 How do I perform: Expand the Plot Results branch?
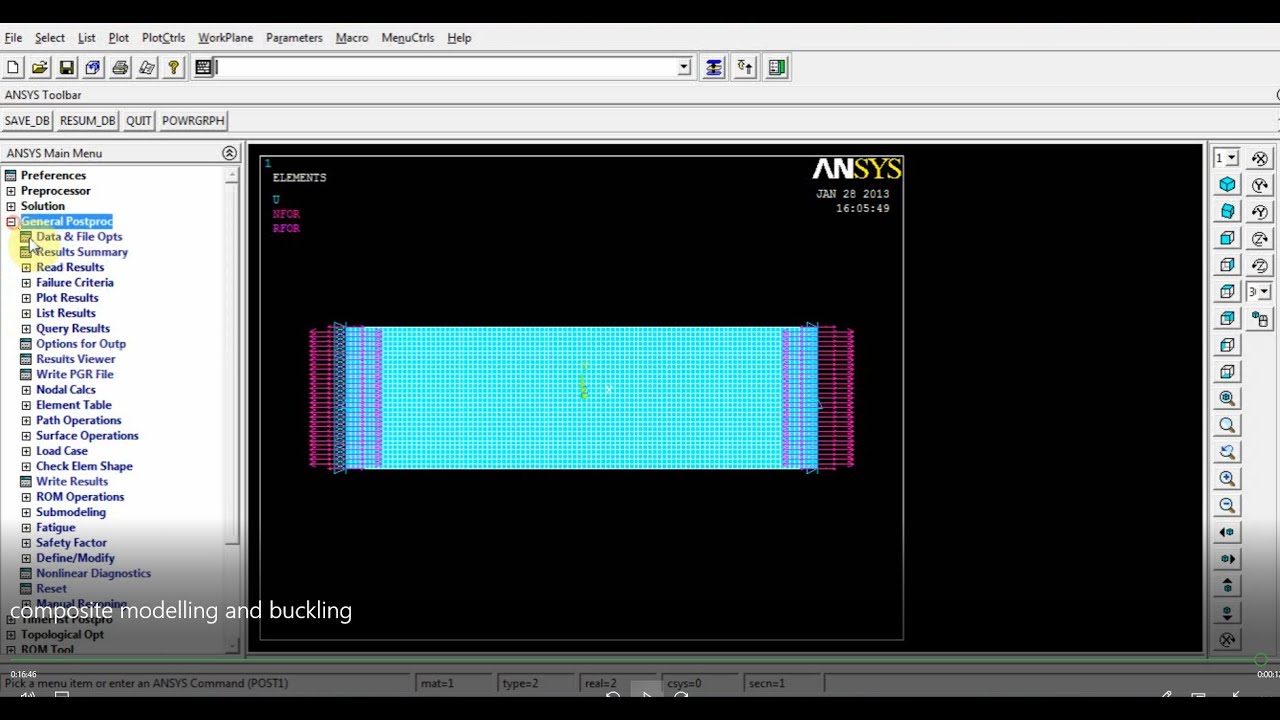[26, 298]
